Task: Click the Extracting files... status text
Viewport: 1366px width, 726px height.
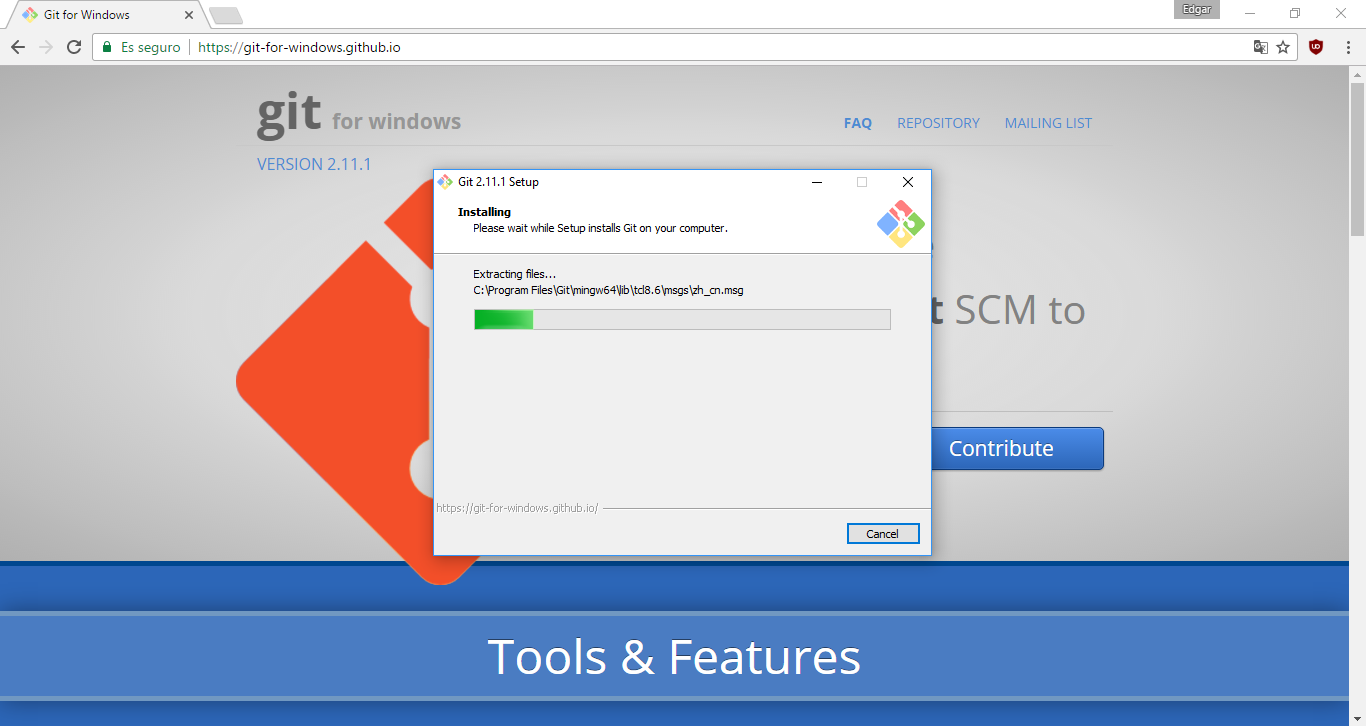Action: pyautogui.click(x=514, y=274)
